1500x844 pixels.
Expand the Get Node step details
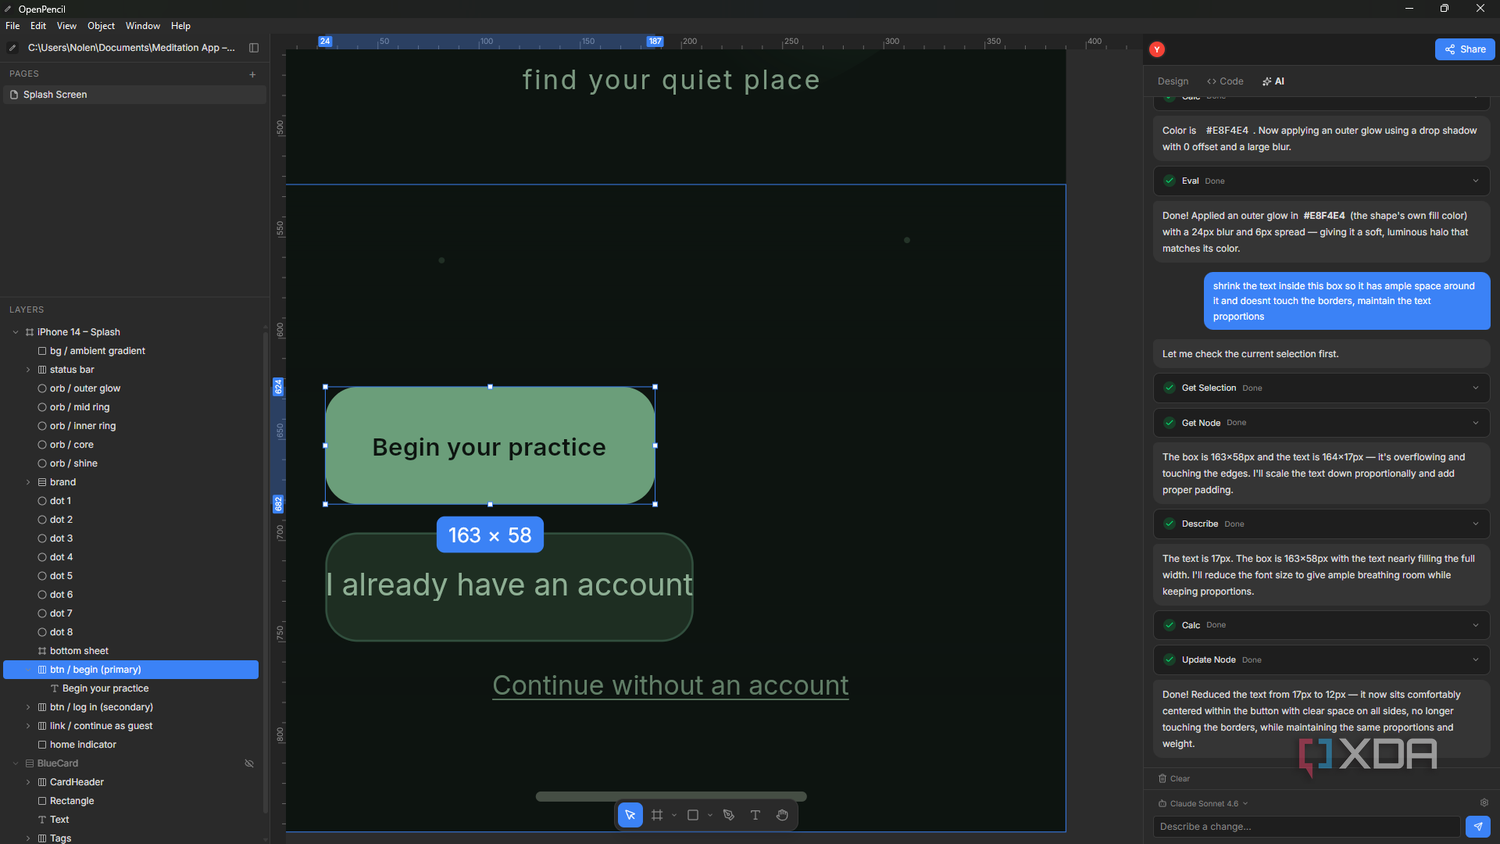1475,423
